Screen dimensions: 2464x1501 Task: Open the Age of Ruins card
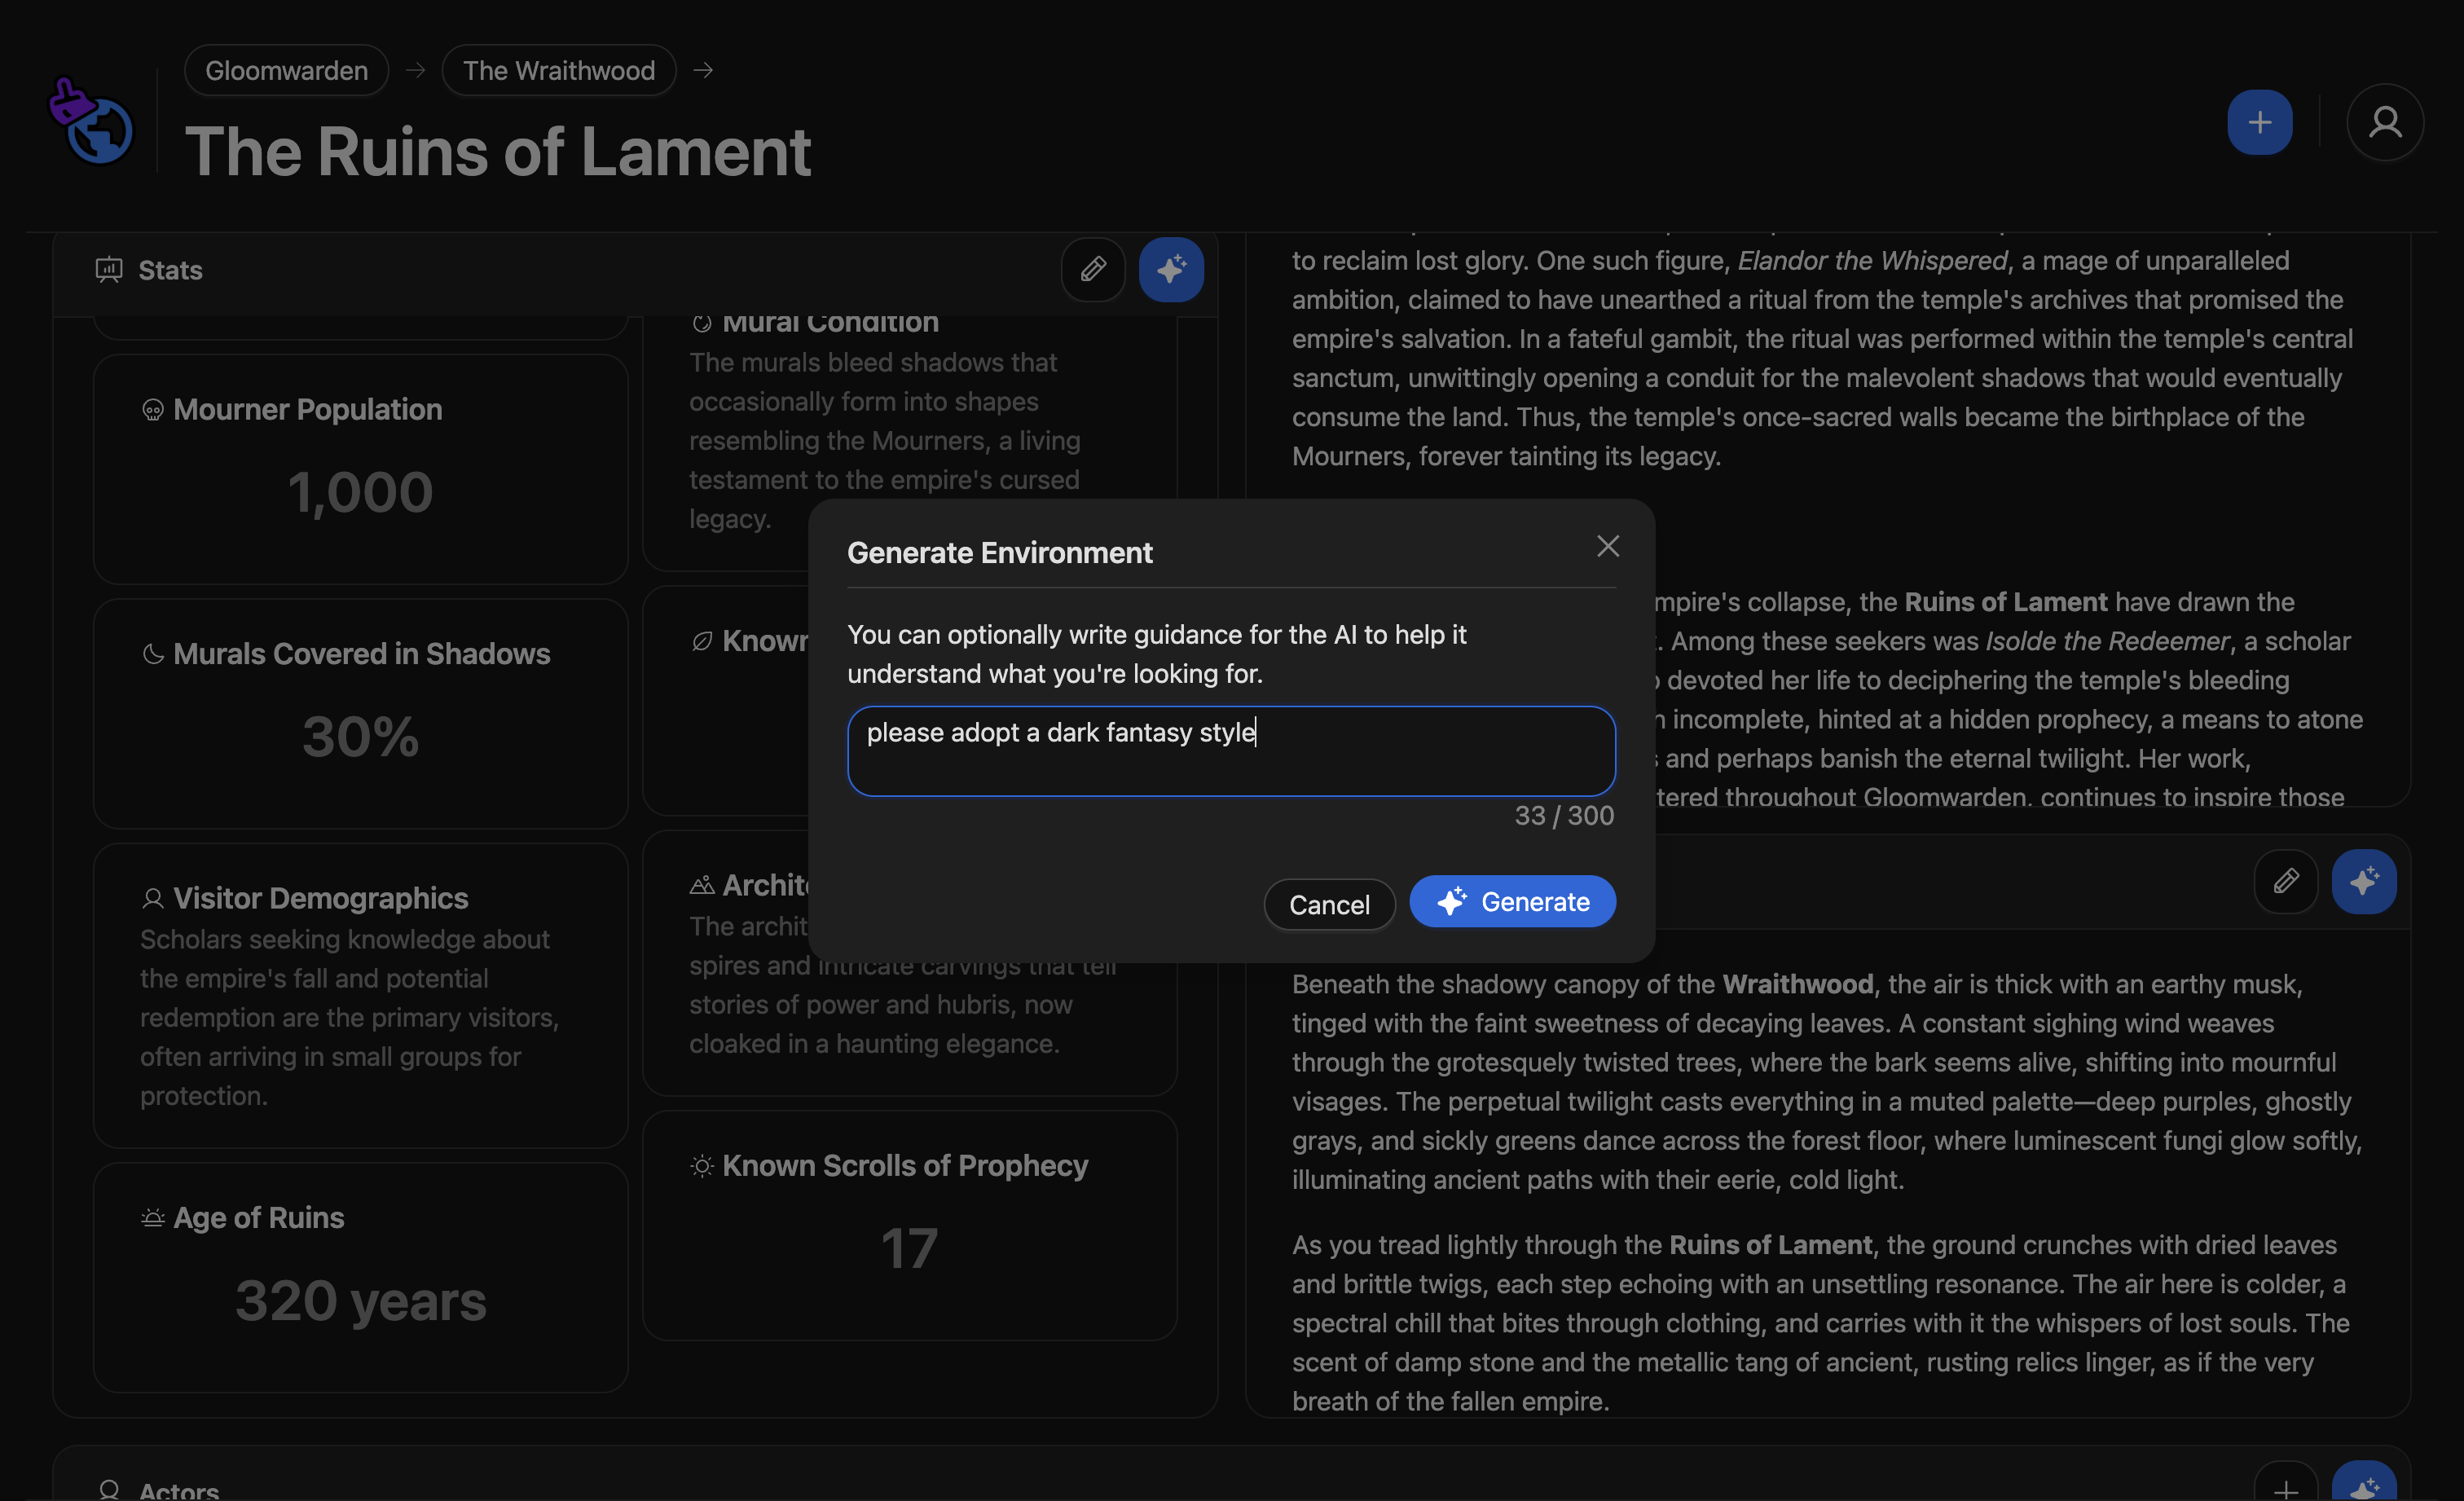(x=360, y=1276)
